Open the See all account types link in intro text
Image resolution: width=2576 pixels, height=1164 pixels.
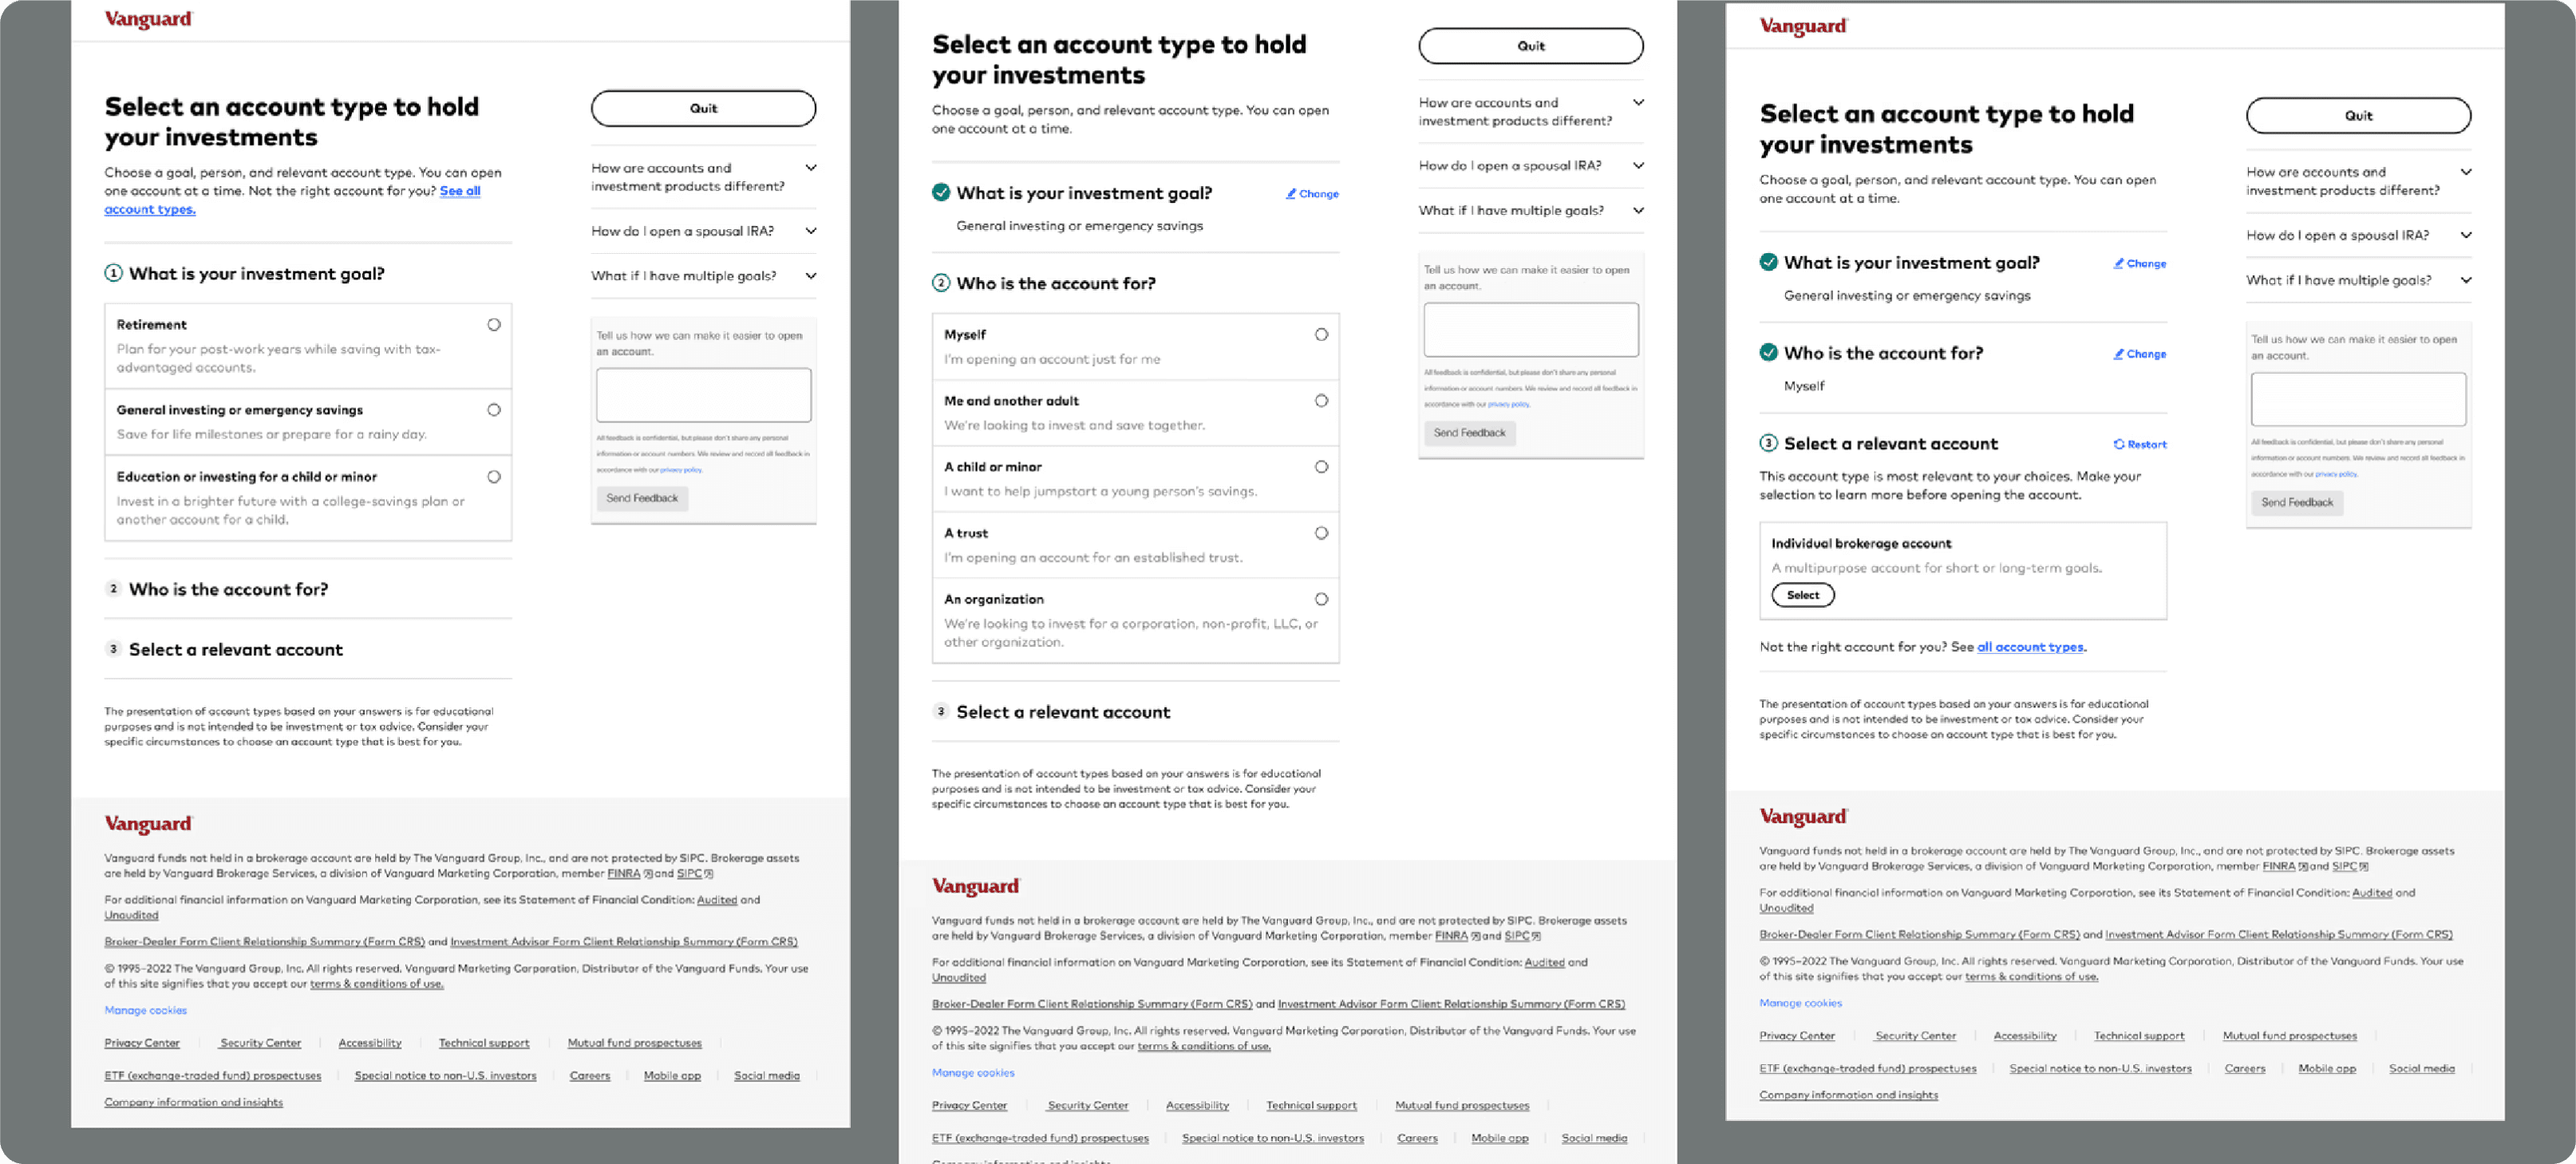pyautogui.click(x=459, y=191)
